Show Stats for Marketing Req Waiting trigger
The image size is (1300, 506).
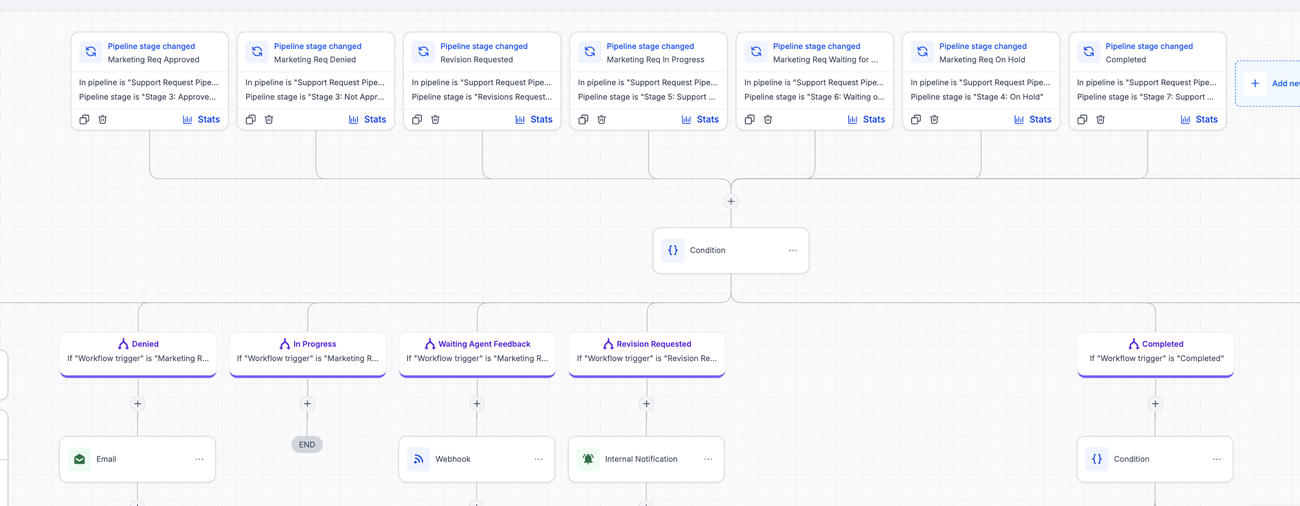866,120
